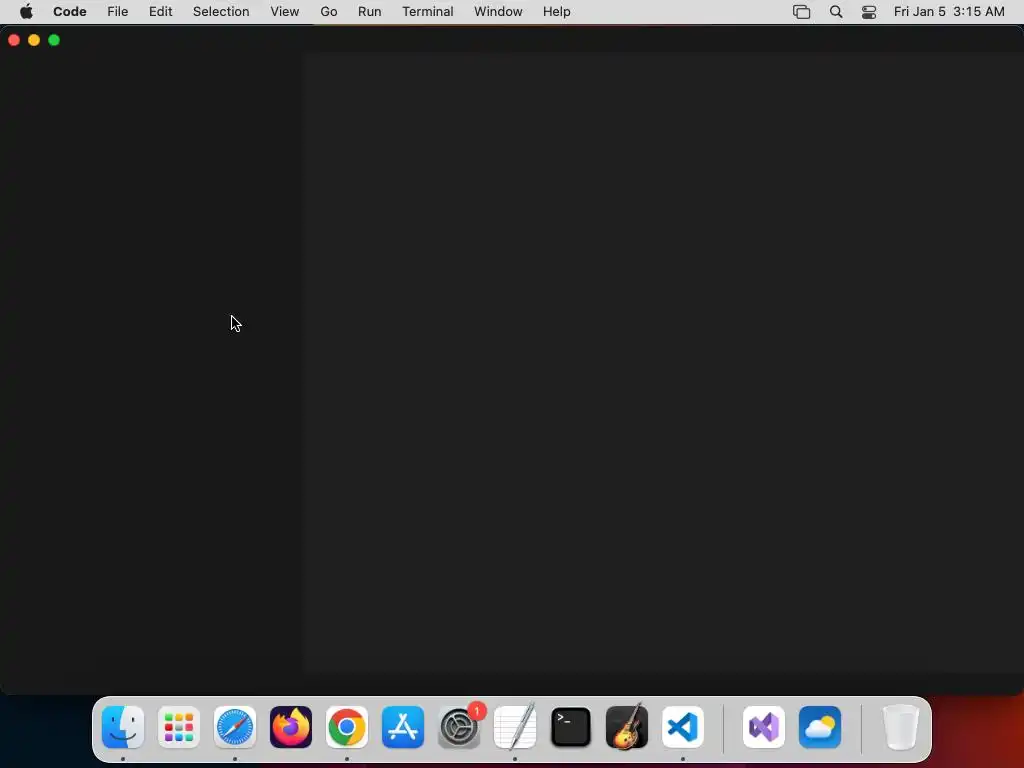The image size is (1024, 768).
Task: Open the Window menu
Action: [498, 12]
